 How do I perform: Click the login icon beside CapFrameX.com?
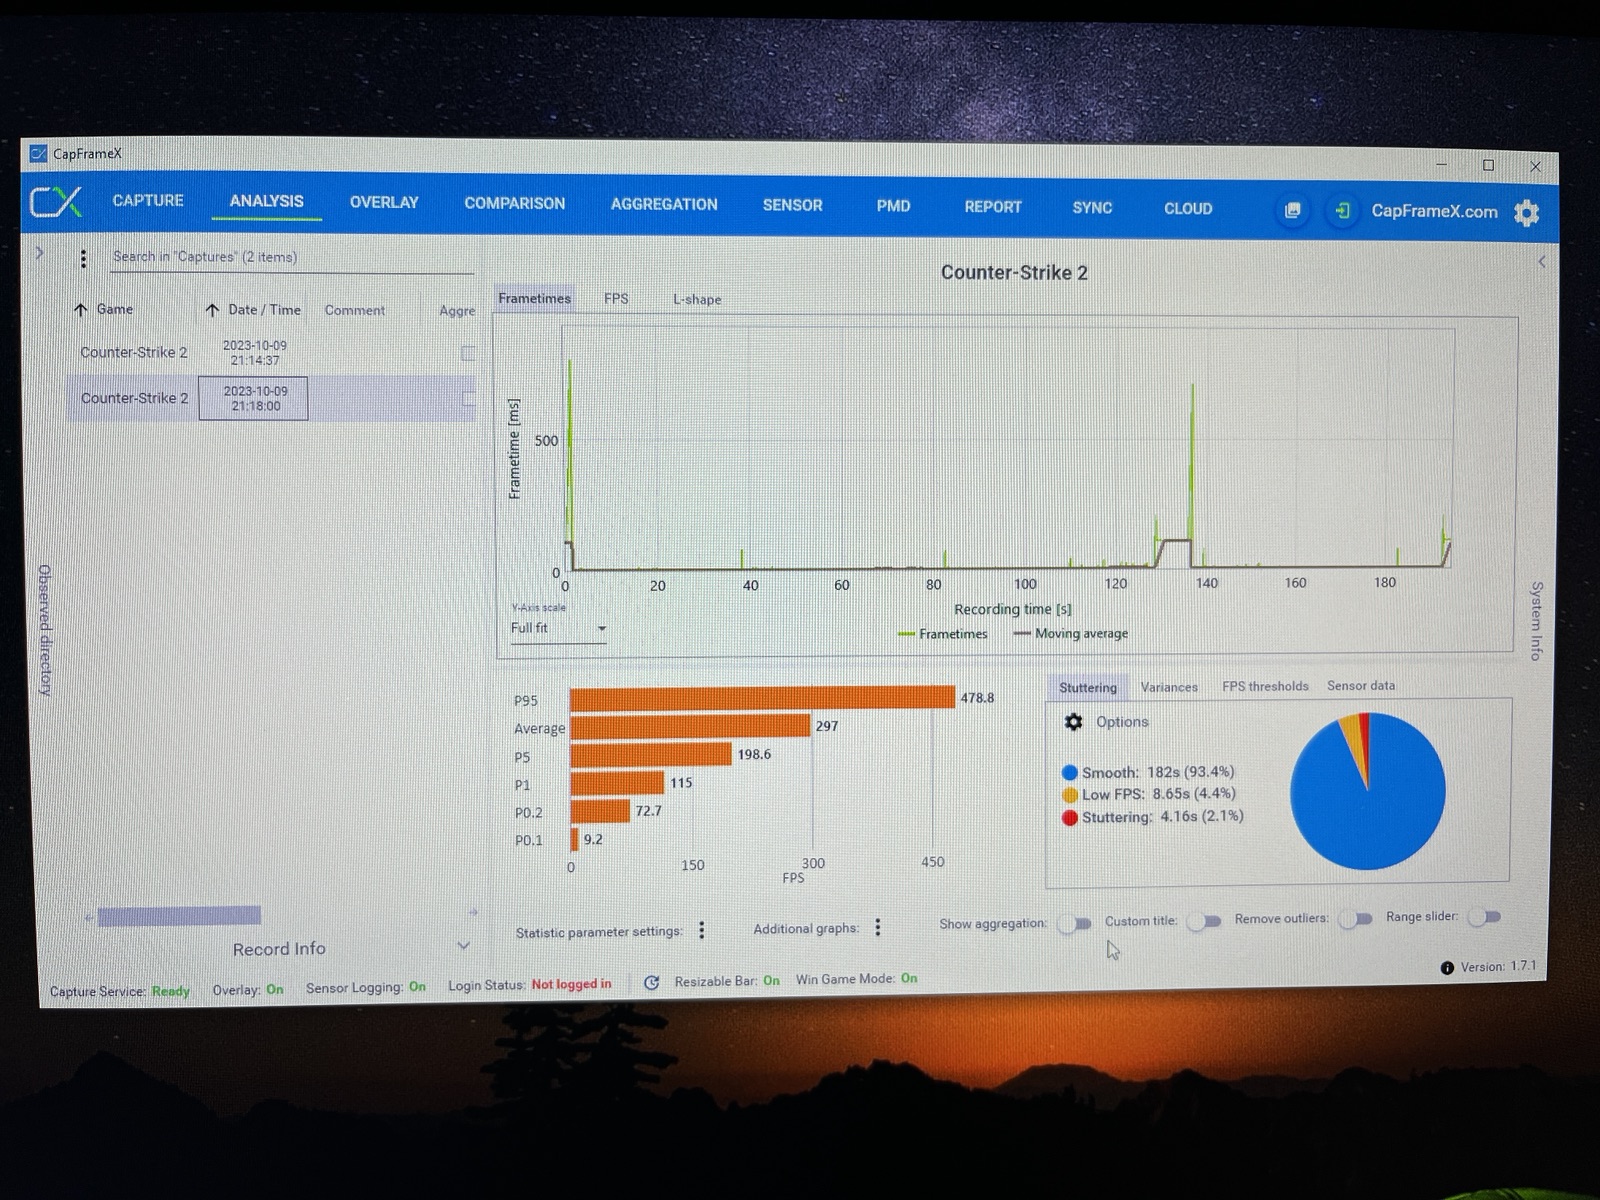coord(1342,211)
